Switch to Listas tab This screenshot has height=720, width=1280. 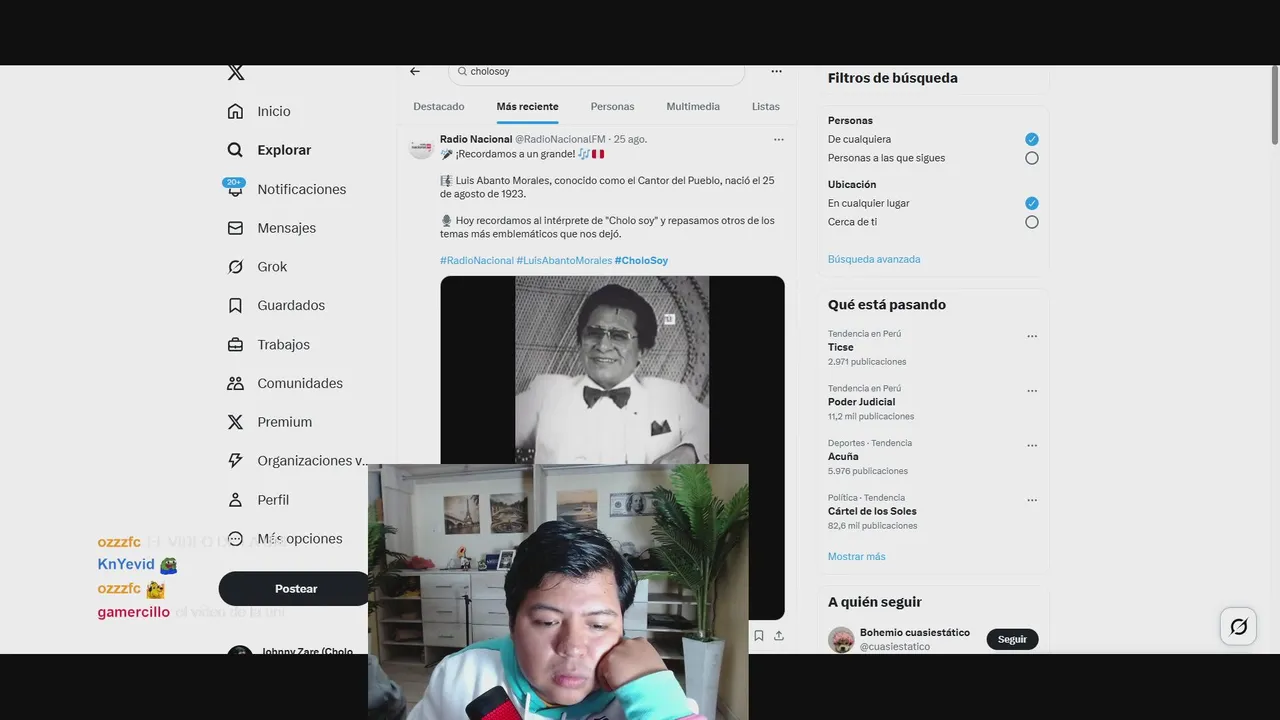(766, 106)
